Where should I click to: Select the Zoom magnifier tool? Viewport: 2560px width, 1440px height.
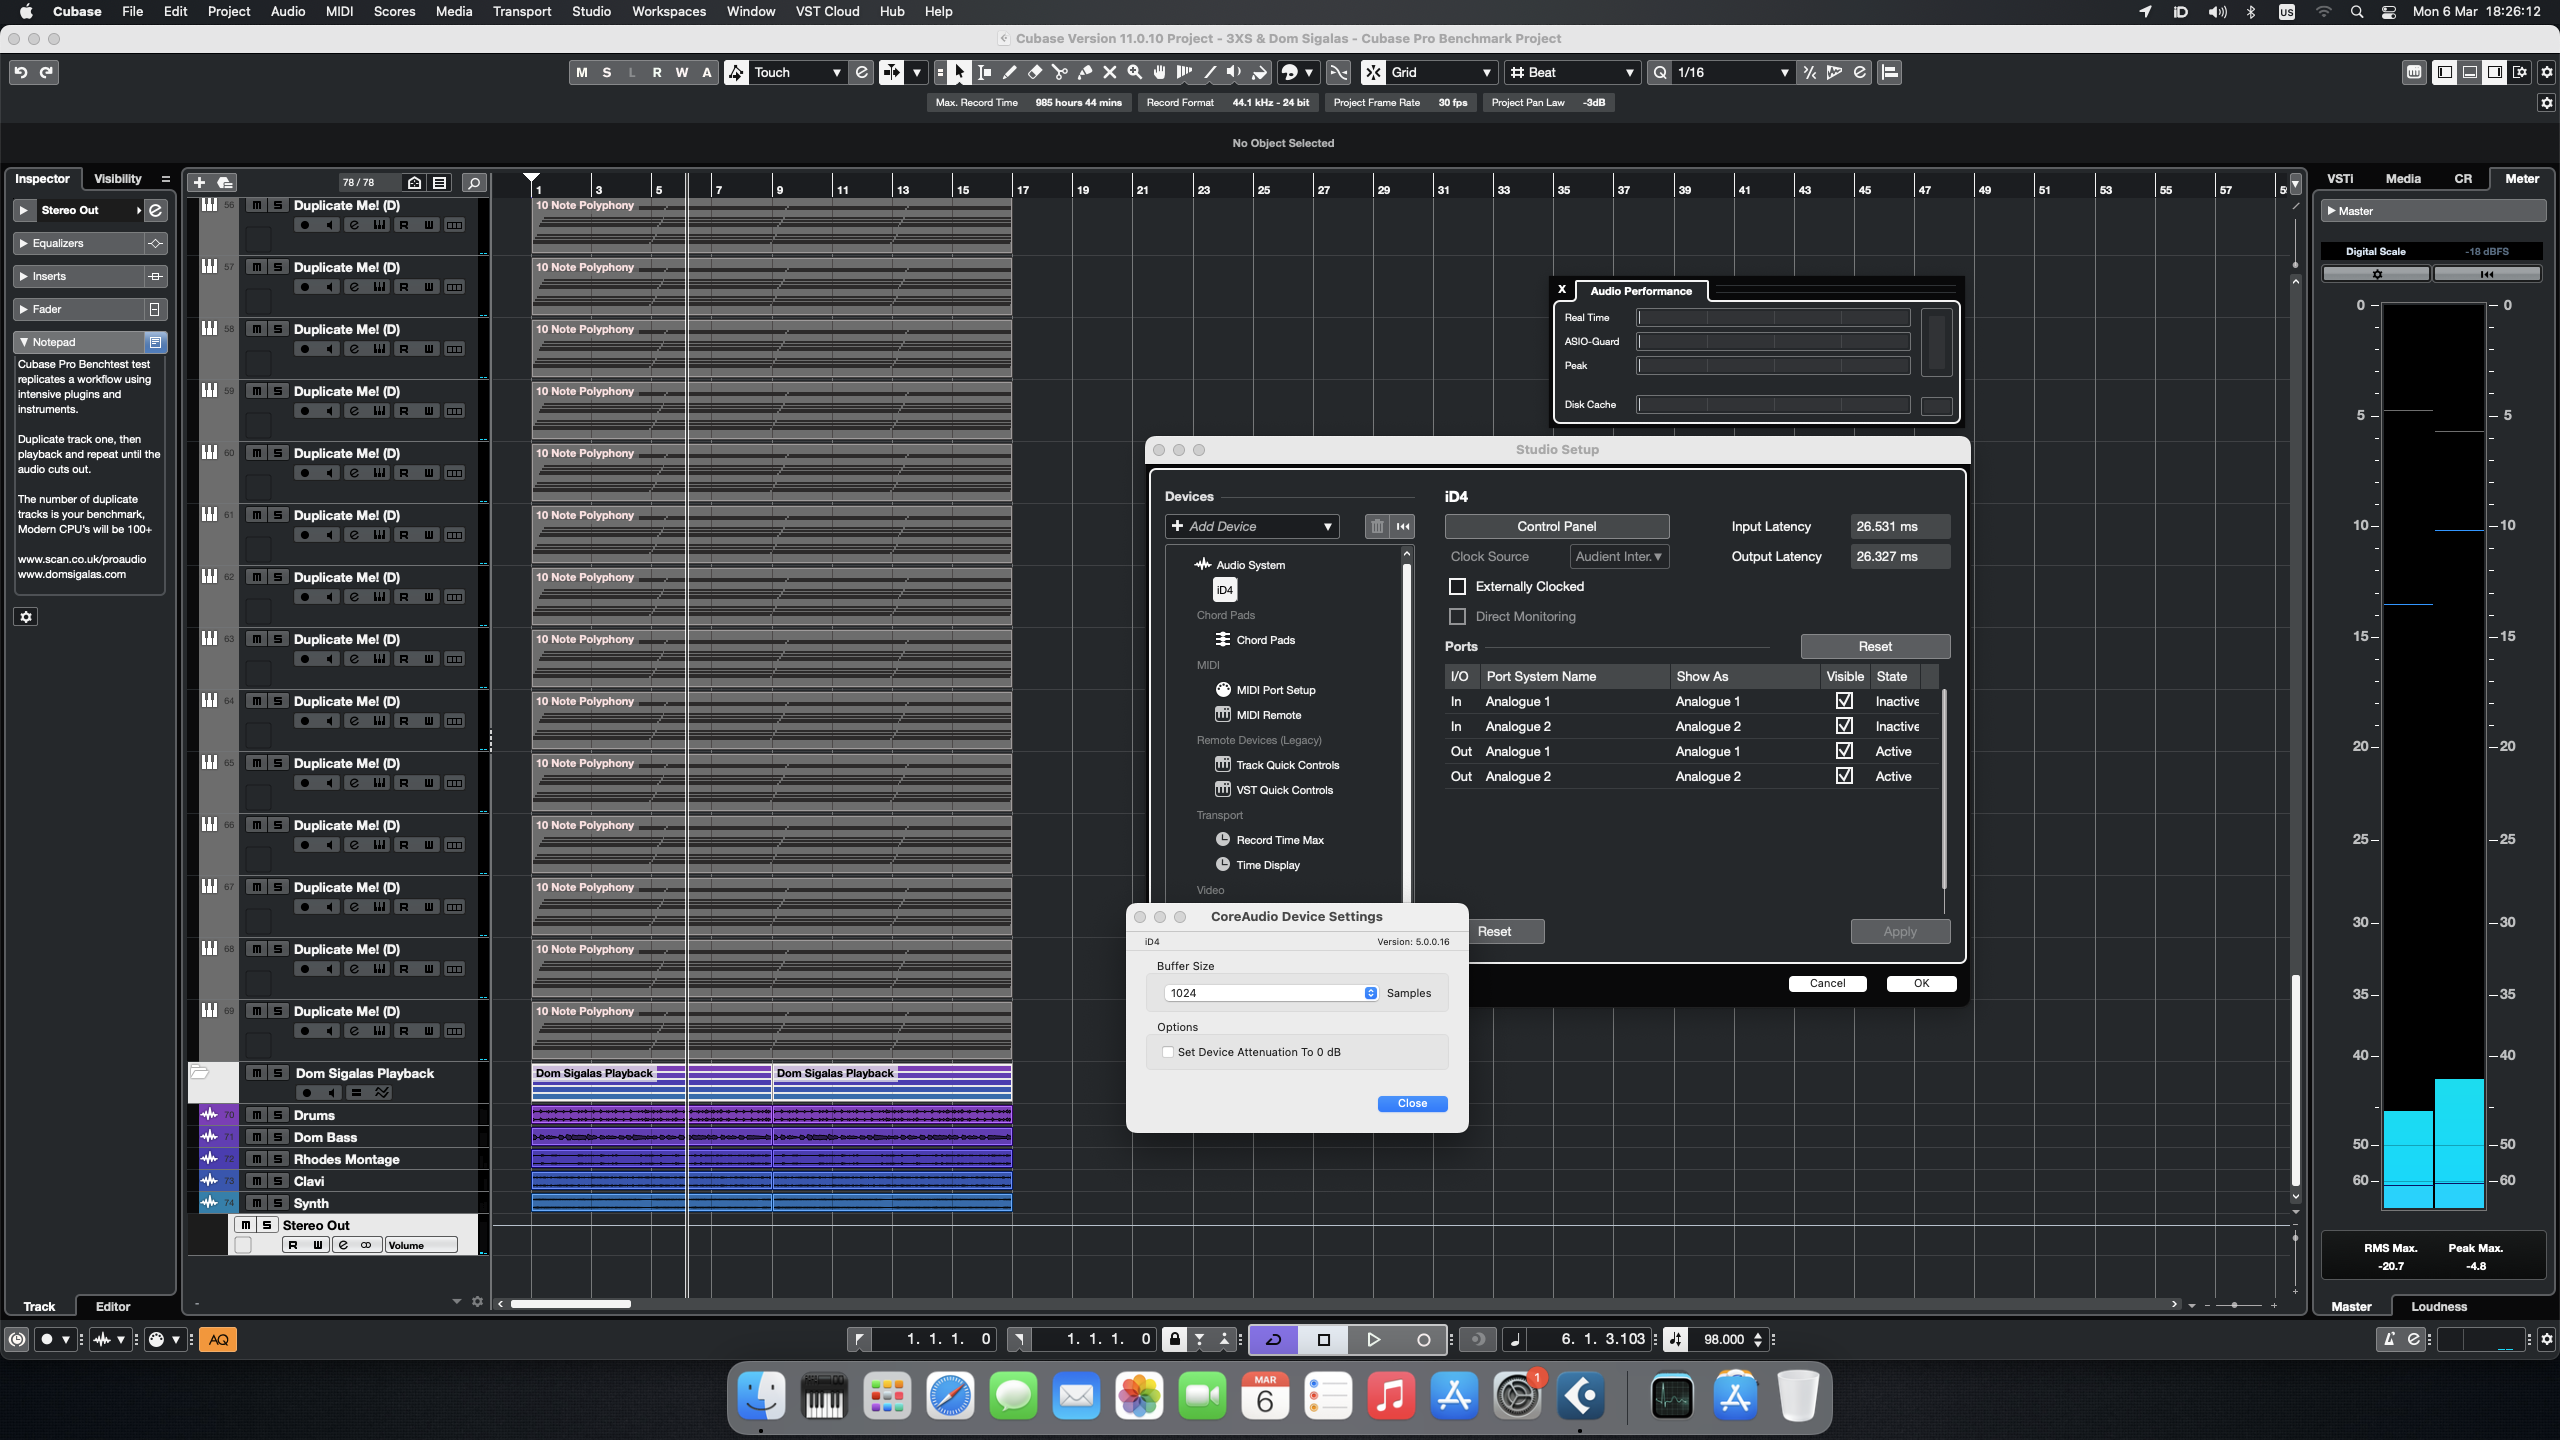coord(1135,72)
